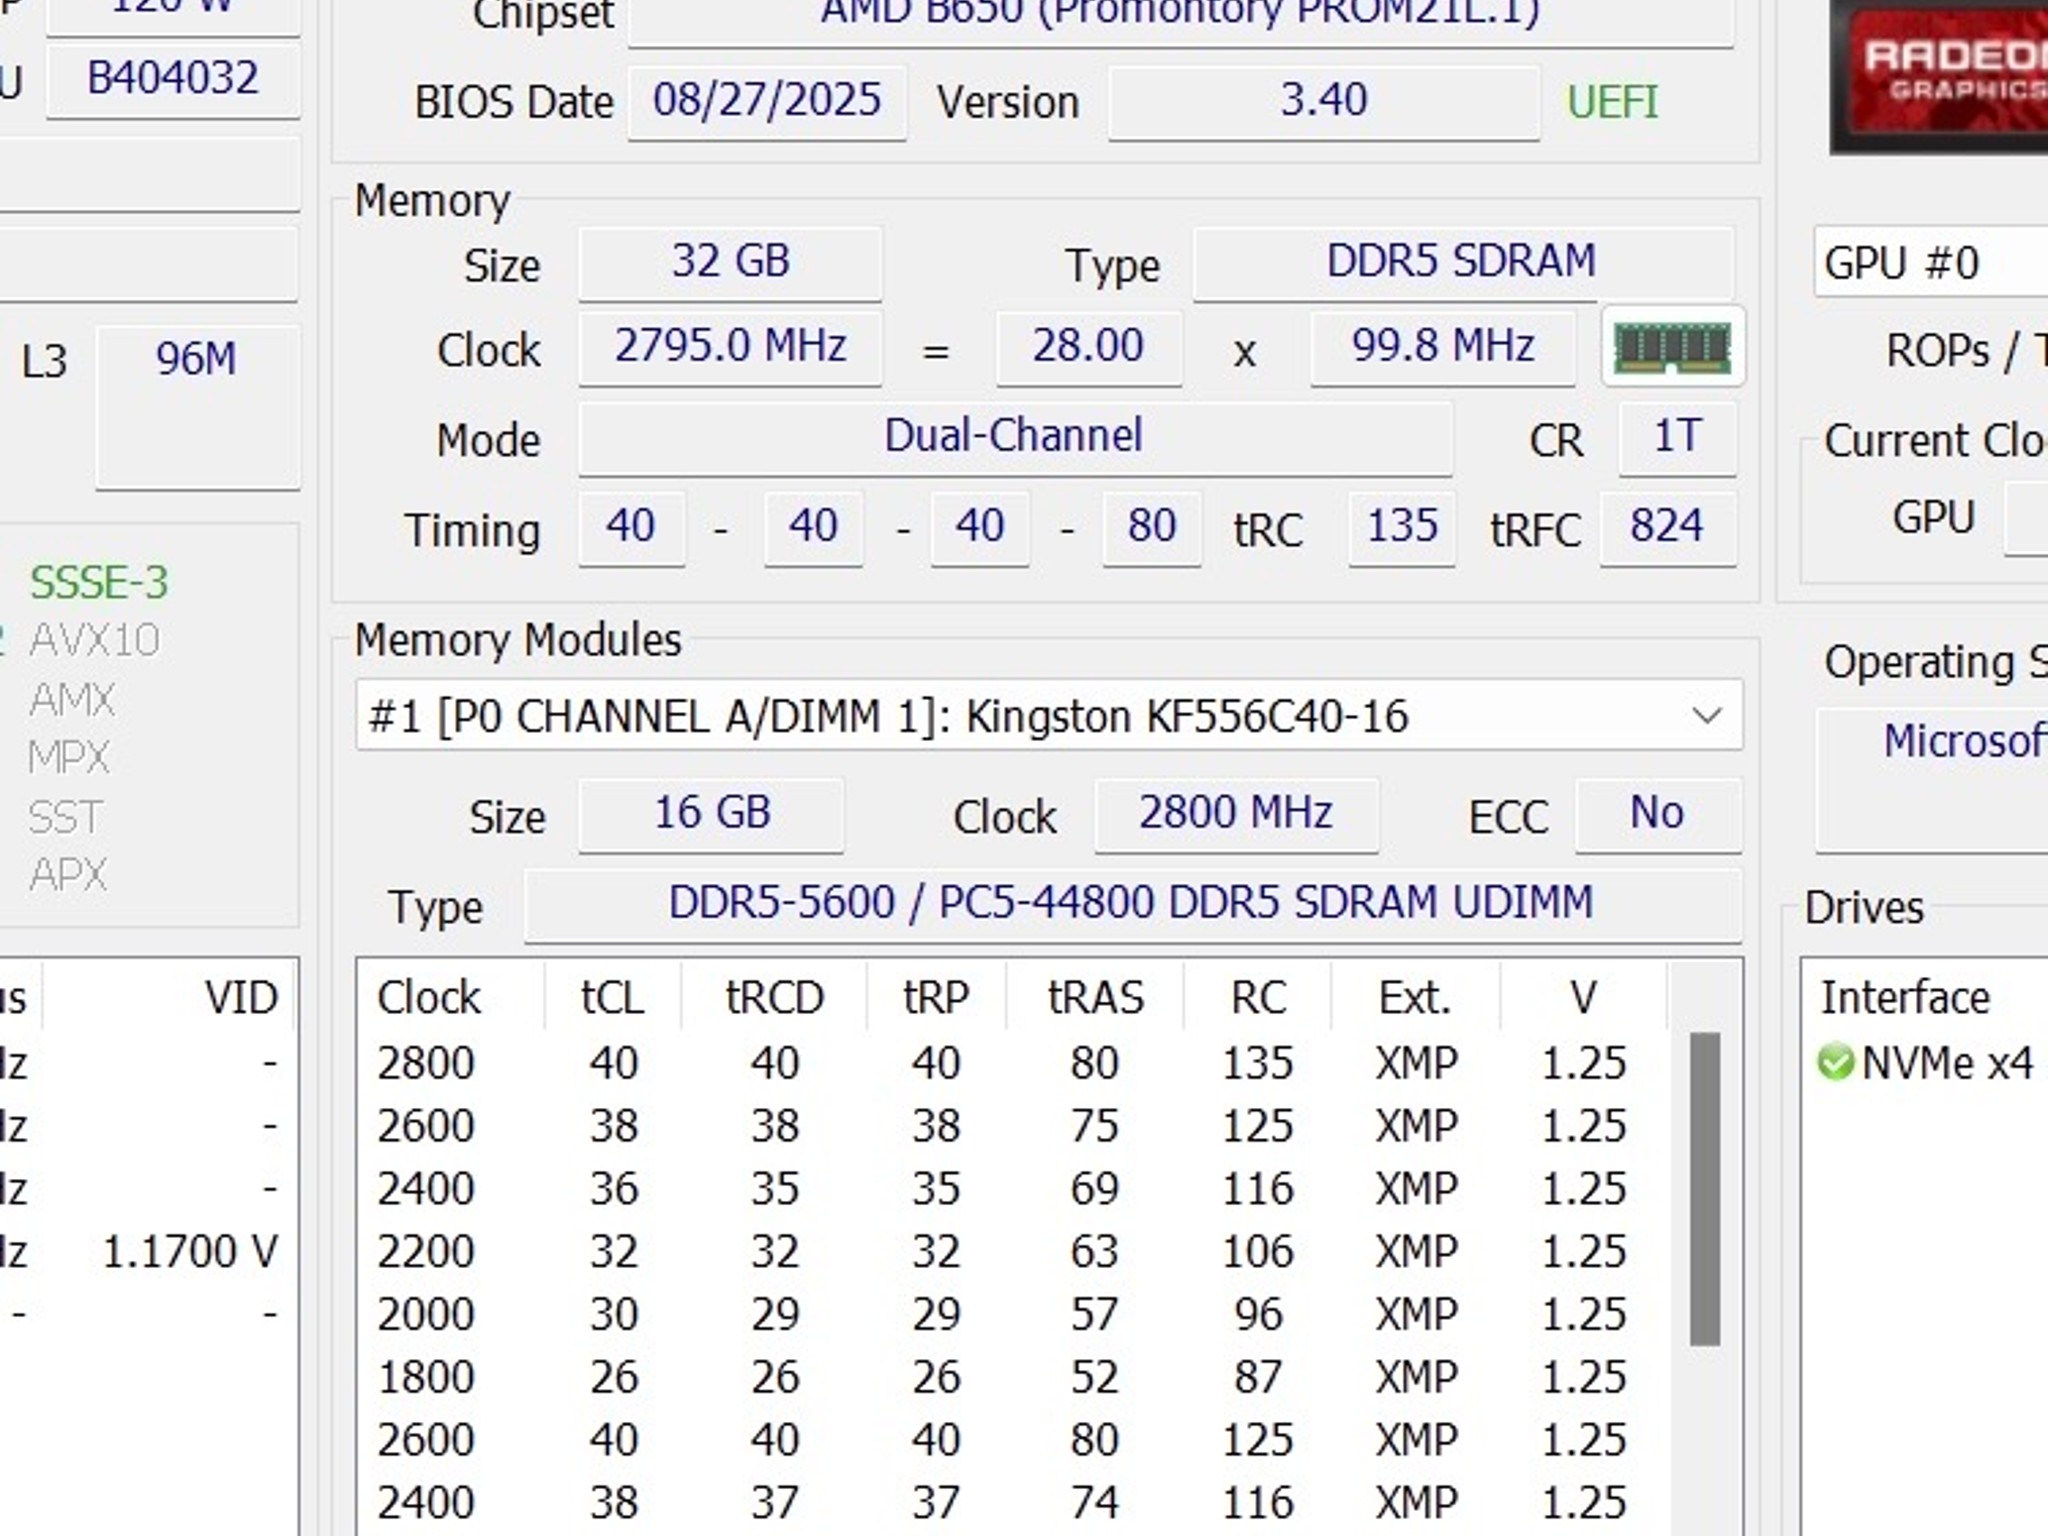Select the 2200 clock XMP row
The width and height of the screenshot is (2048, 1536).
pos(1015,1252)
